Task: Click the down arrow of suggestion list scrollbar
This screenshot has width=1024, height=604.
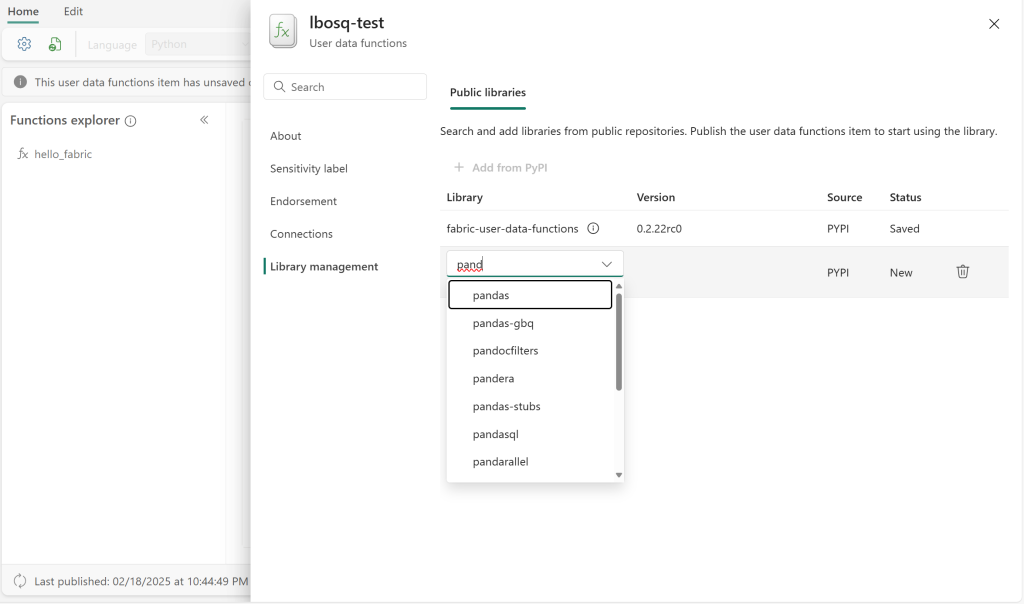Action: (x=619, y=475)
